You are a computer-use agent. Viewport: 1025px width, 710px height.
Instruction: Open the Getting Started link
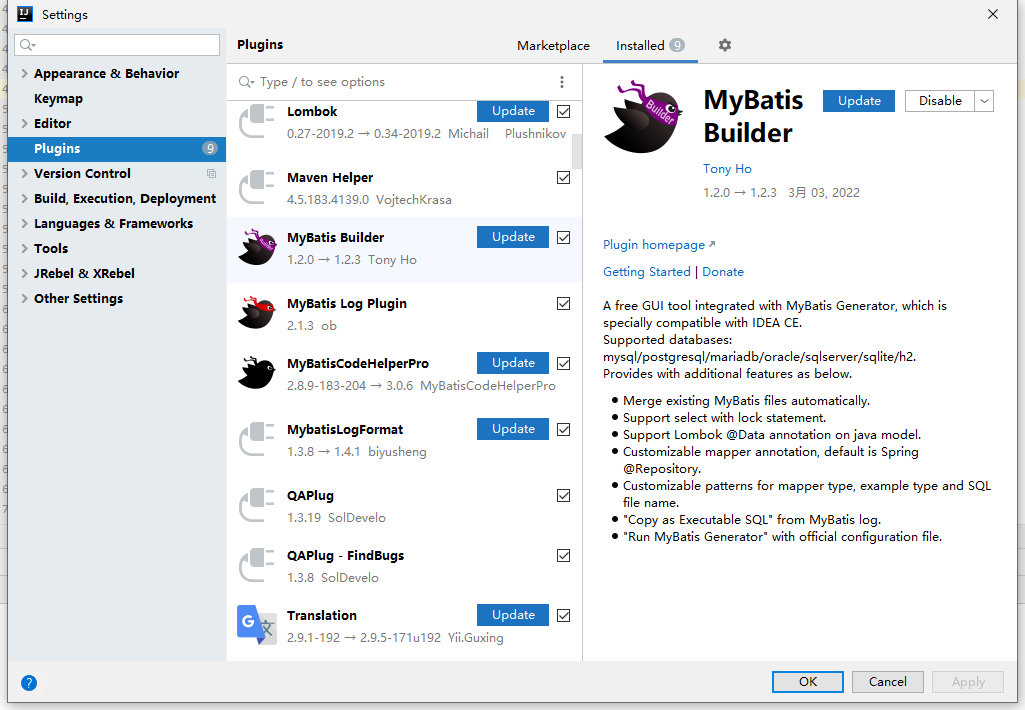[647, 271]
